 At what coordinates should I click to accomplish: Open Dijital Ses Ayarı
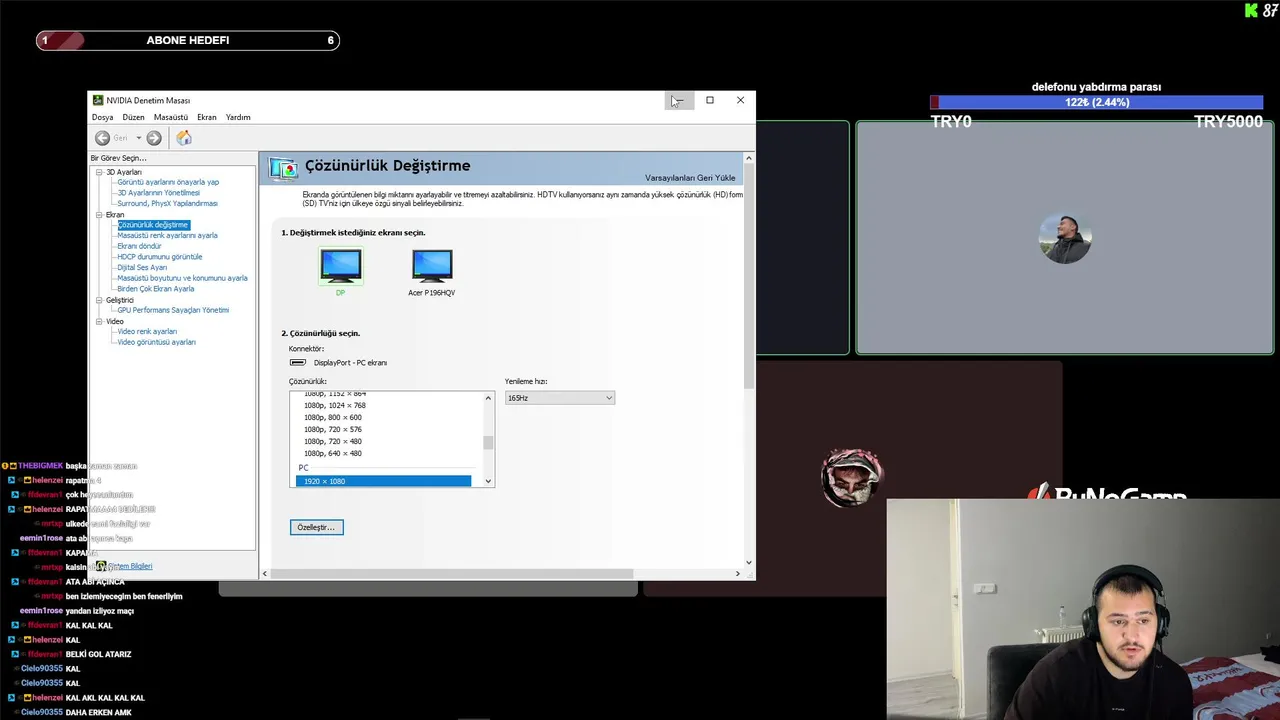[x=142, y=267]
